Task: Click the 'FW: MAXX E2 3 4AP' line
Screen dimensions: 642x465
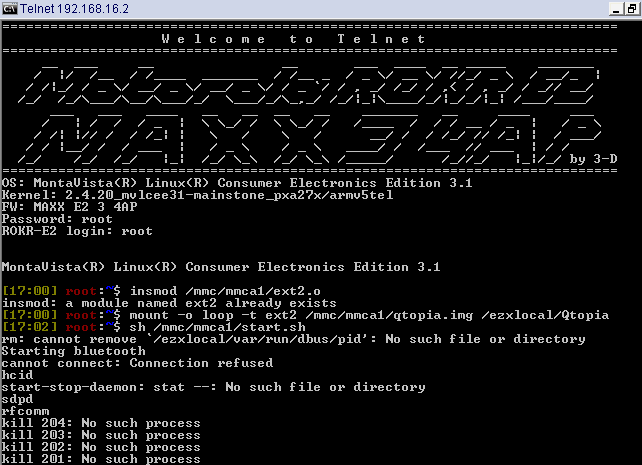Action: click(70, 207)
